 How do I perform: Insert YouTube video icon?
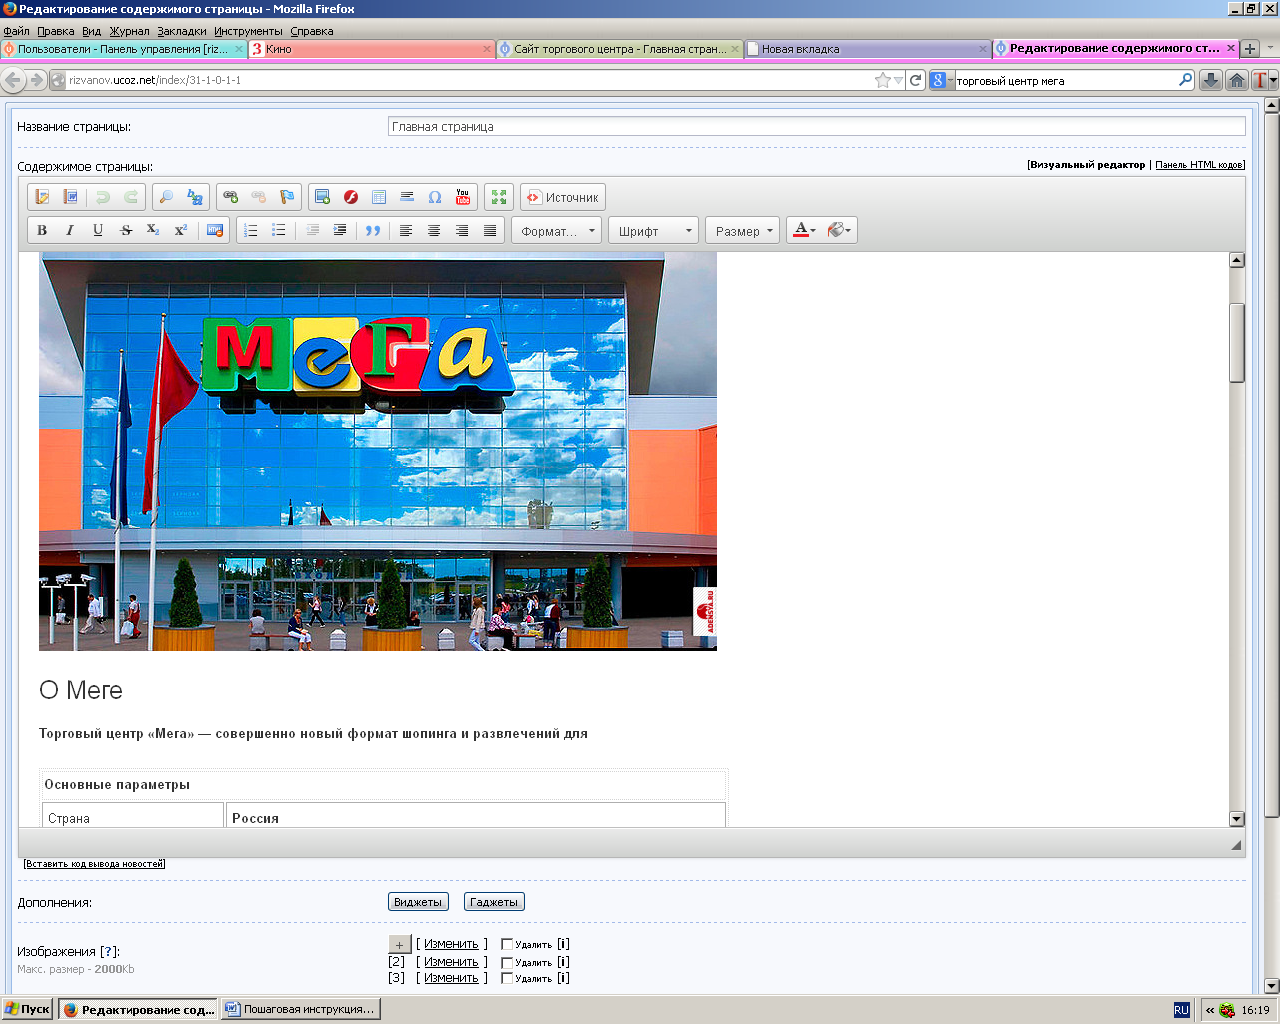462,197
